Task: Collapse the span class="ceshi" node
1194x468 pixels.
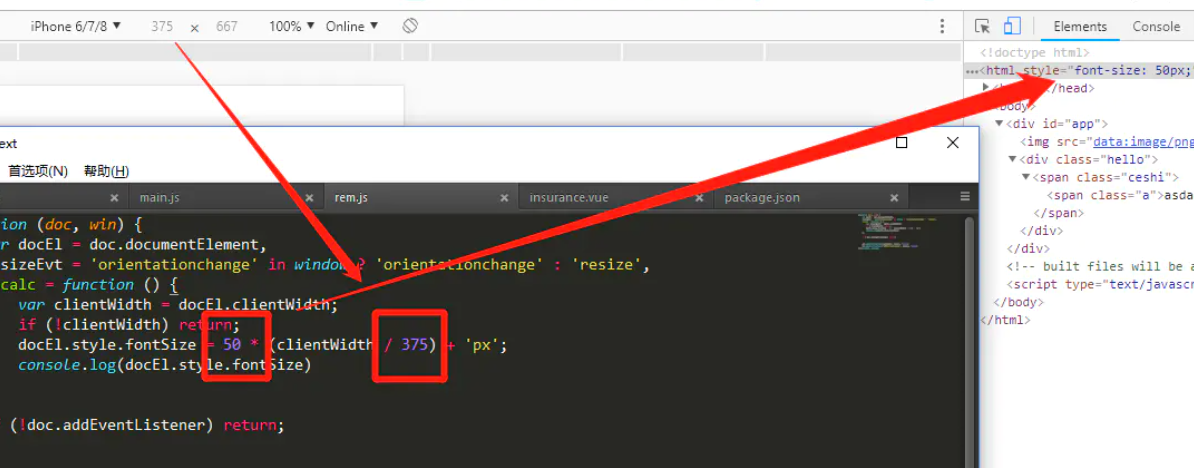Action: coord(1026,177)
